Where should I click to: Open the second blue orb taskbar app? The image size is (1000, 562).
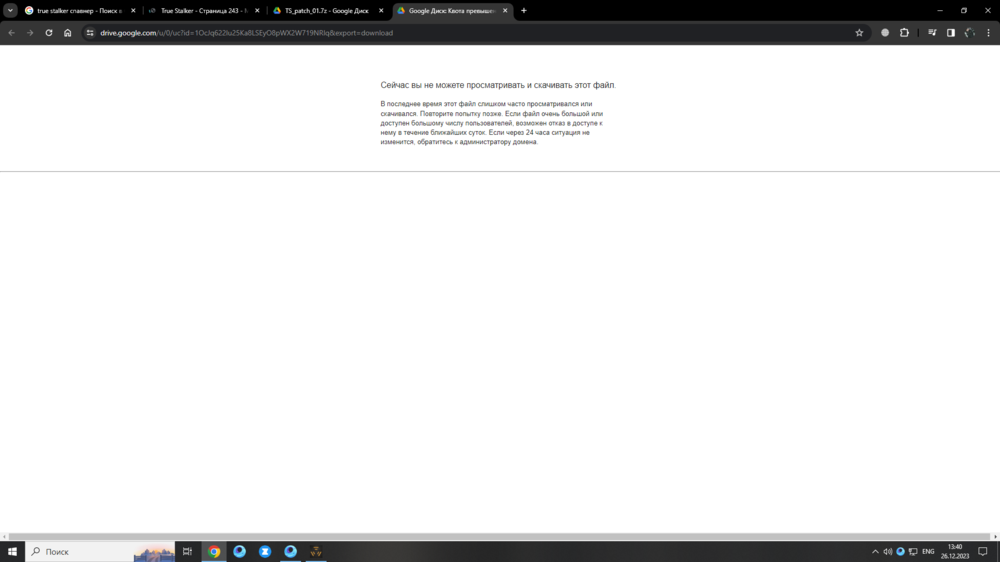pos(291,551)
